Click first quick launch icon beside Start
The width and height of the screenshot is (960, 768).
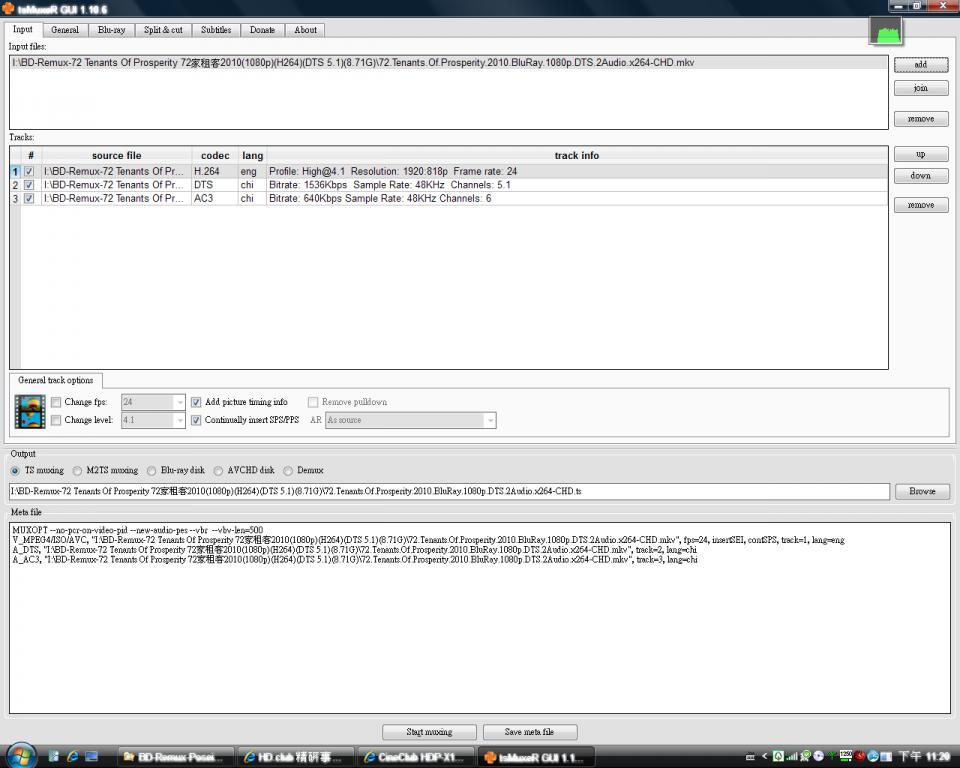click(53, 757)
